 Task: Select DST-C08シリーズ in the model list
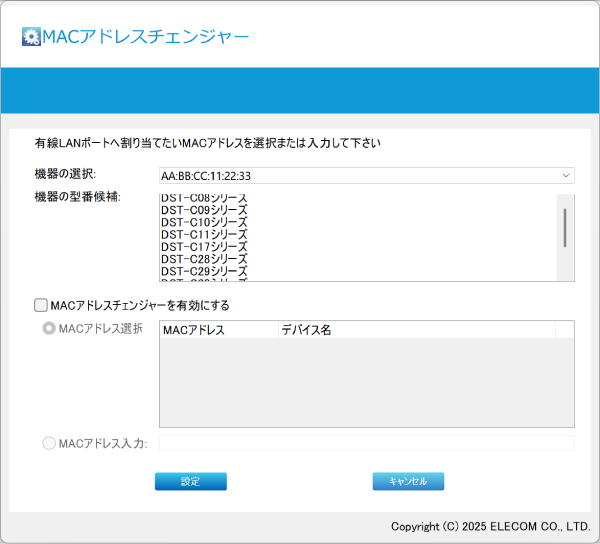(204, 199)
